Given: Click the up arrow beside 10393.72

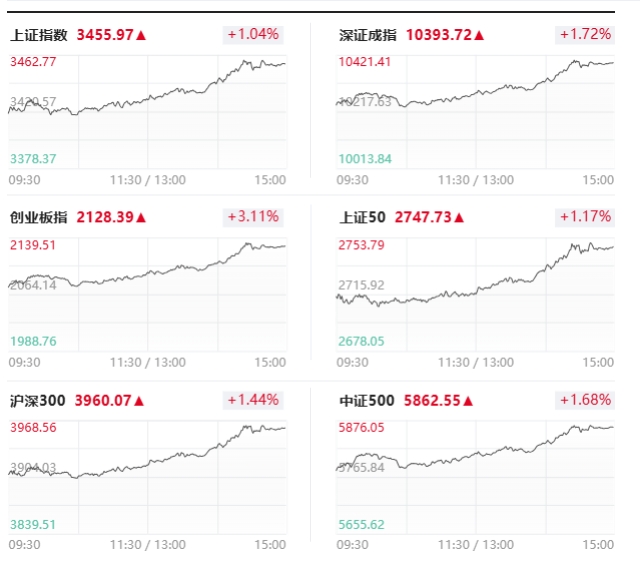Looking at the screenshot, I should [x=479, y=35].
